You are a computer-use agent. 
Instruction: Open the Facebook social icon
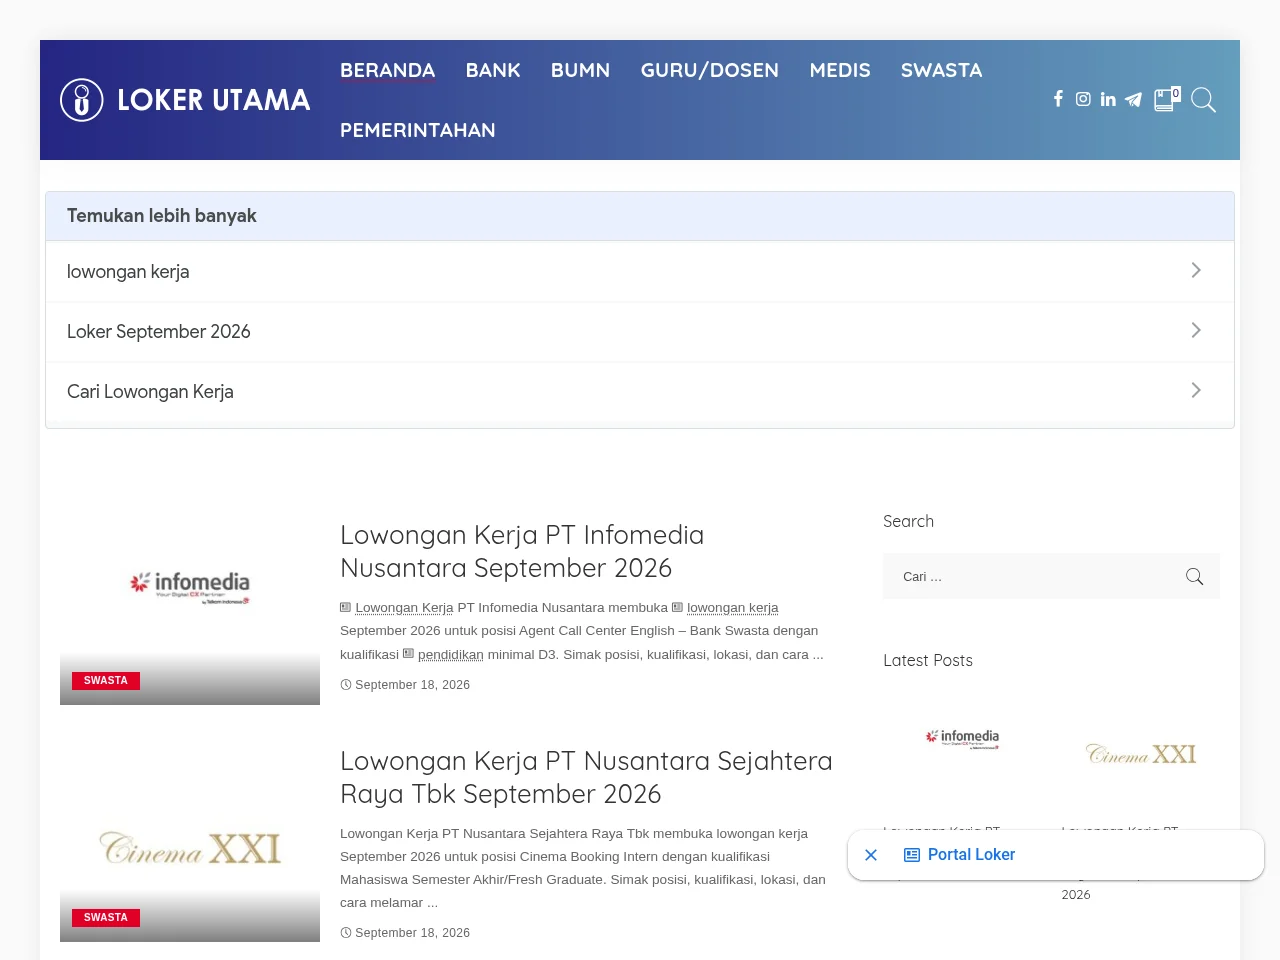click(x=1058, y=99)
